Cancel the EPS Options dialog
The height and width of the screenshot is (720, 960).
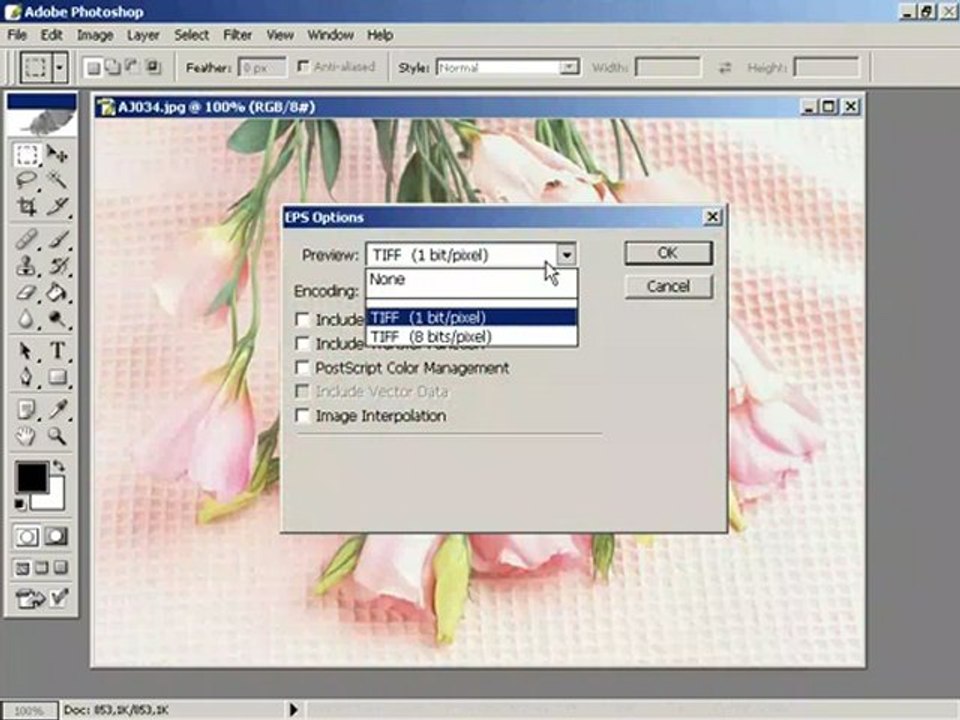point(669,287)
